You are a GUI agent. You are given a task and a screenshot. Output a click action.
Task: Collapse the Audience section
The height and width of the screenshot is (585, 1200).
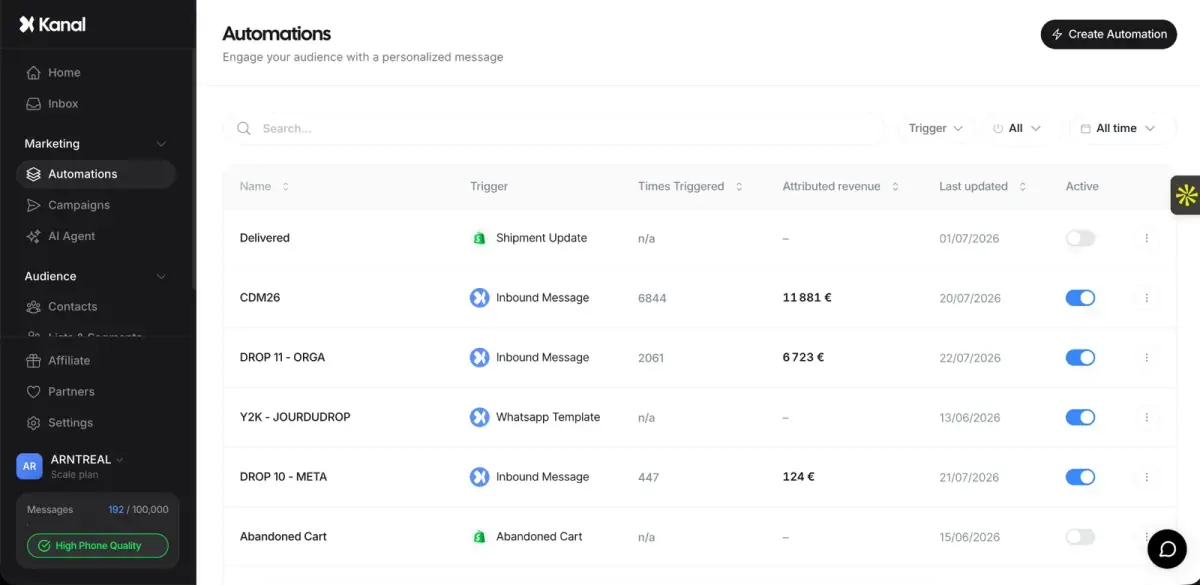pos(161,276)
